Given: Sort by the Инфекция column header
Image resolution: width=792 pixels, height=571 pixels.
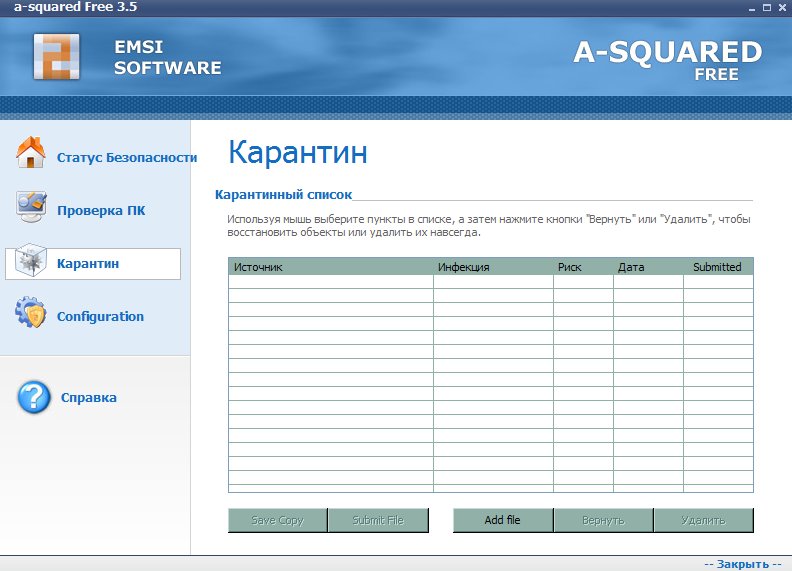Looking at the screenshot, I should [493, 267].
